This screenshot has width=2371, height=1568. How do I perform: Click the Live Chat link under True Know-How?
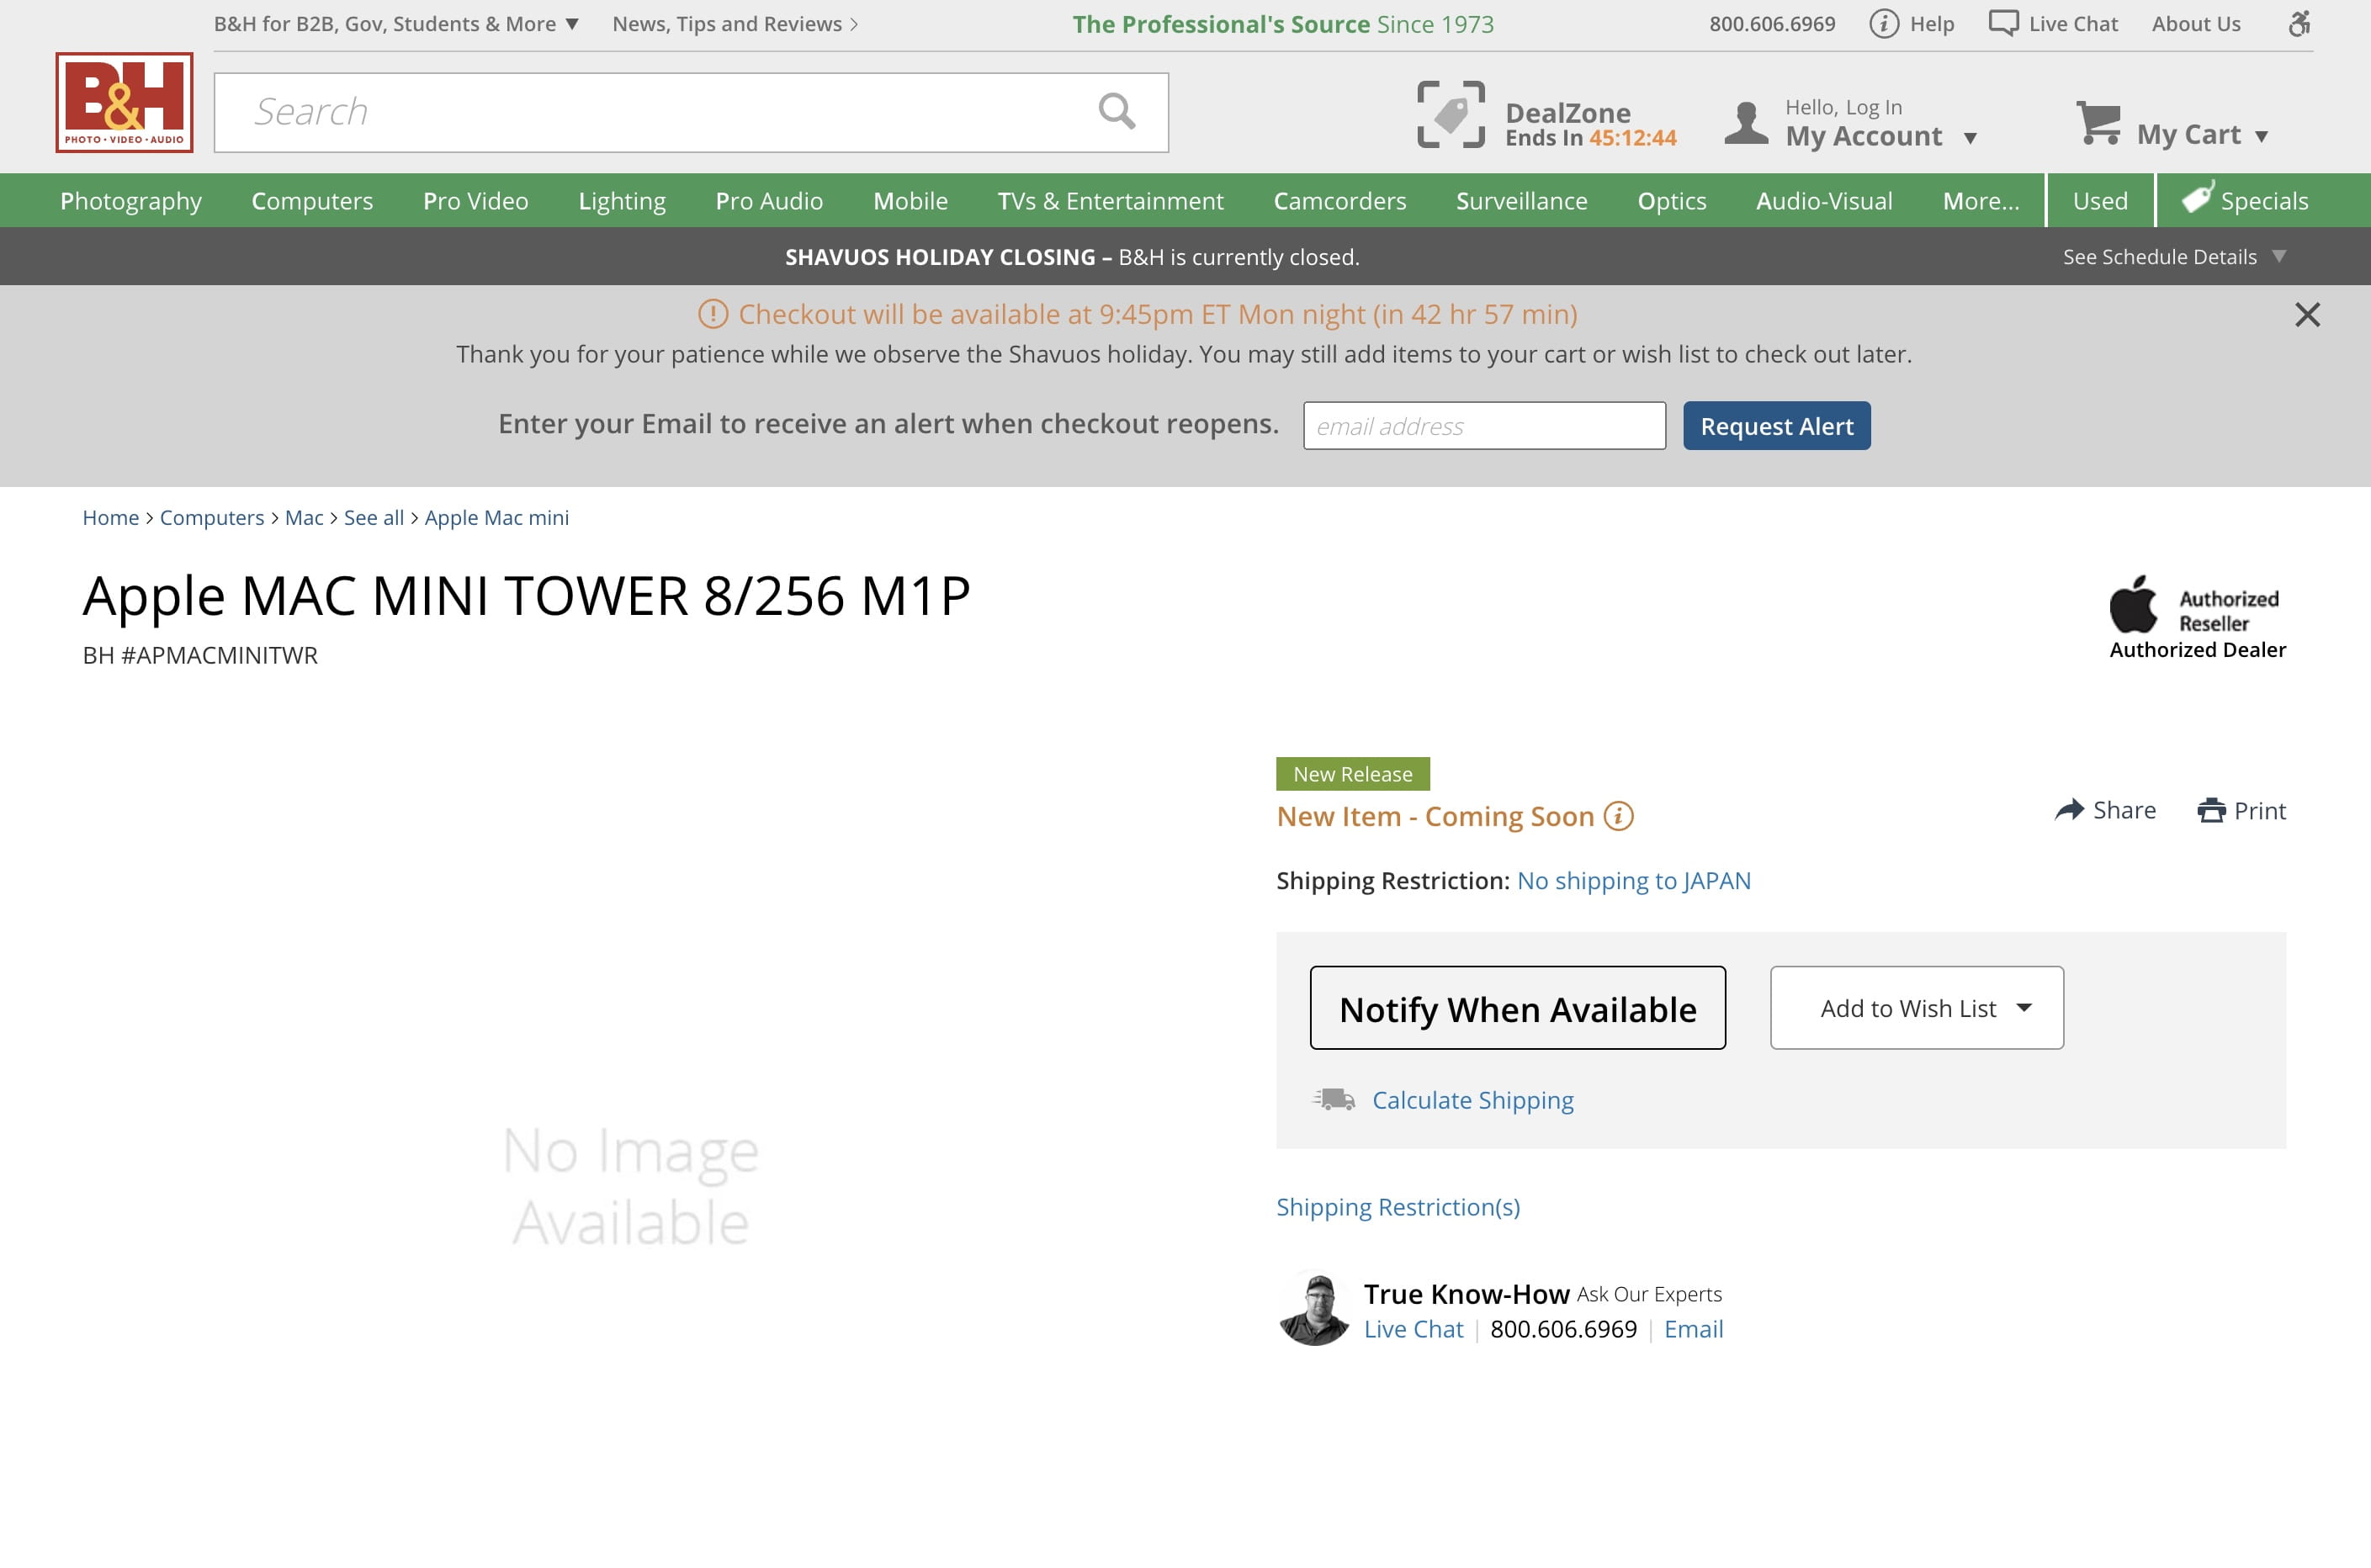(1413, 1329)
